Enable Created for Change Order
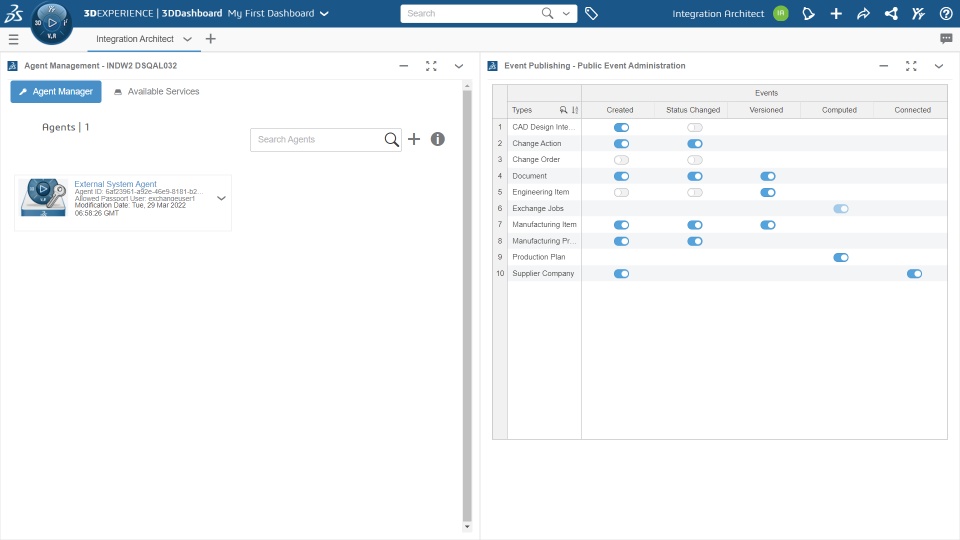The height and width of the screenshot is (540, 960). (x=621, y=160)
